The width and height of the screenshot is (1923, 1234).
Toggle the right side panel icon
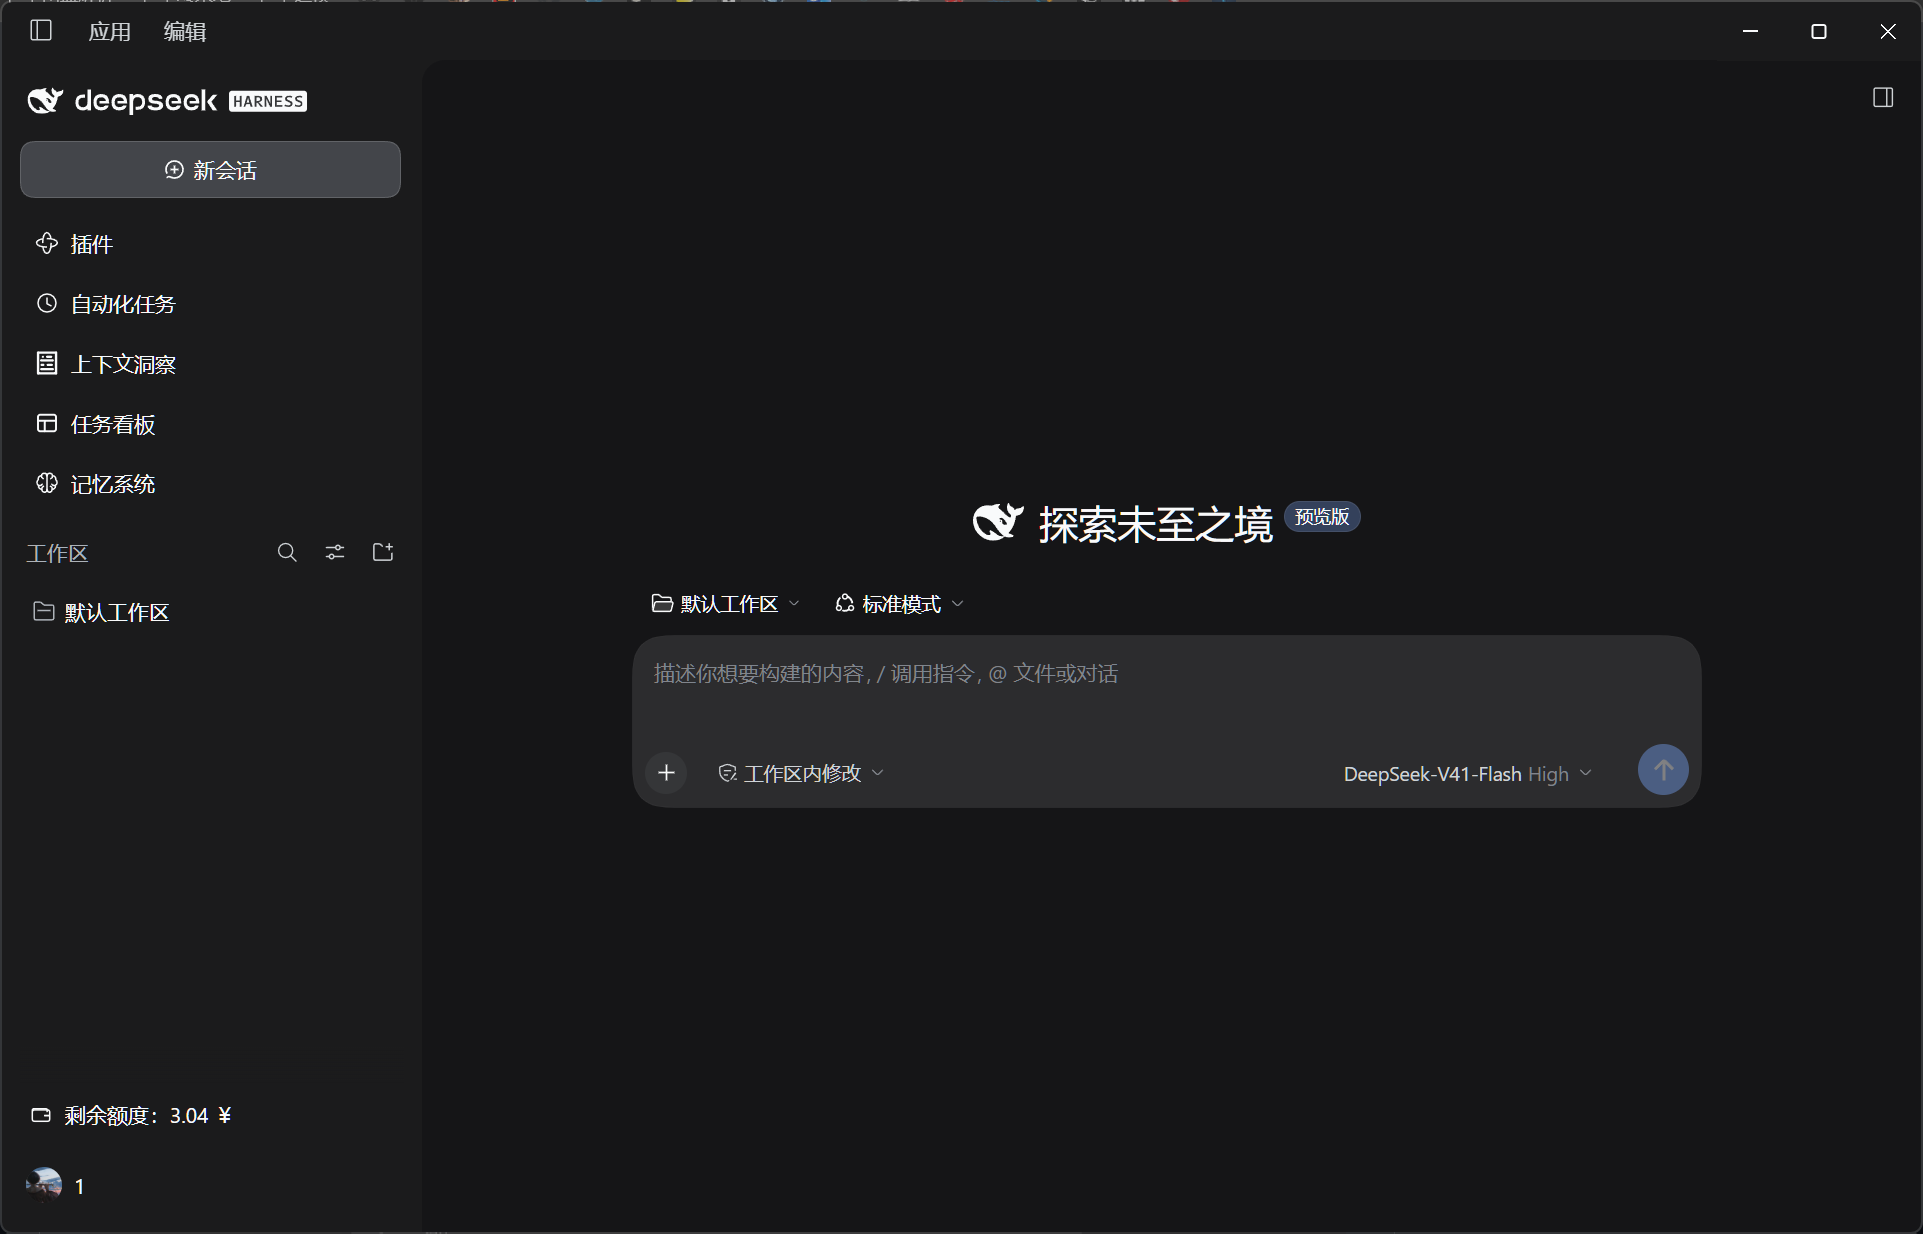click(x=1883, y=97)
